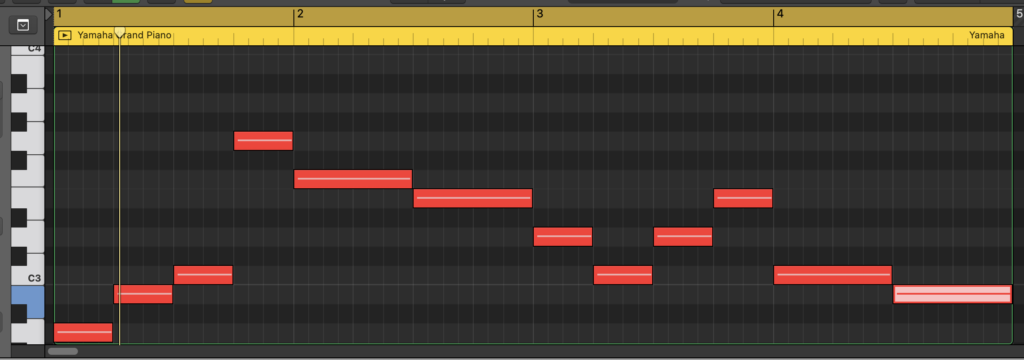Click bar 3 marker in the ruler
Image resolution: width=1024 pixels, height=360 pixels.
539,14
